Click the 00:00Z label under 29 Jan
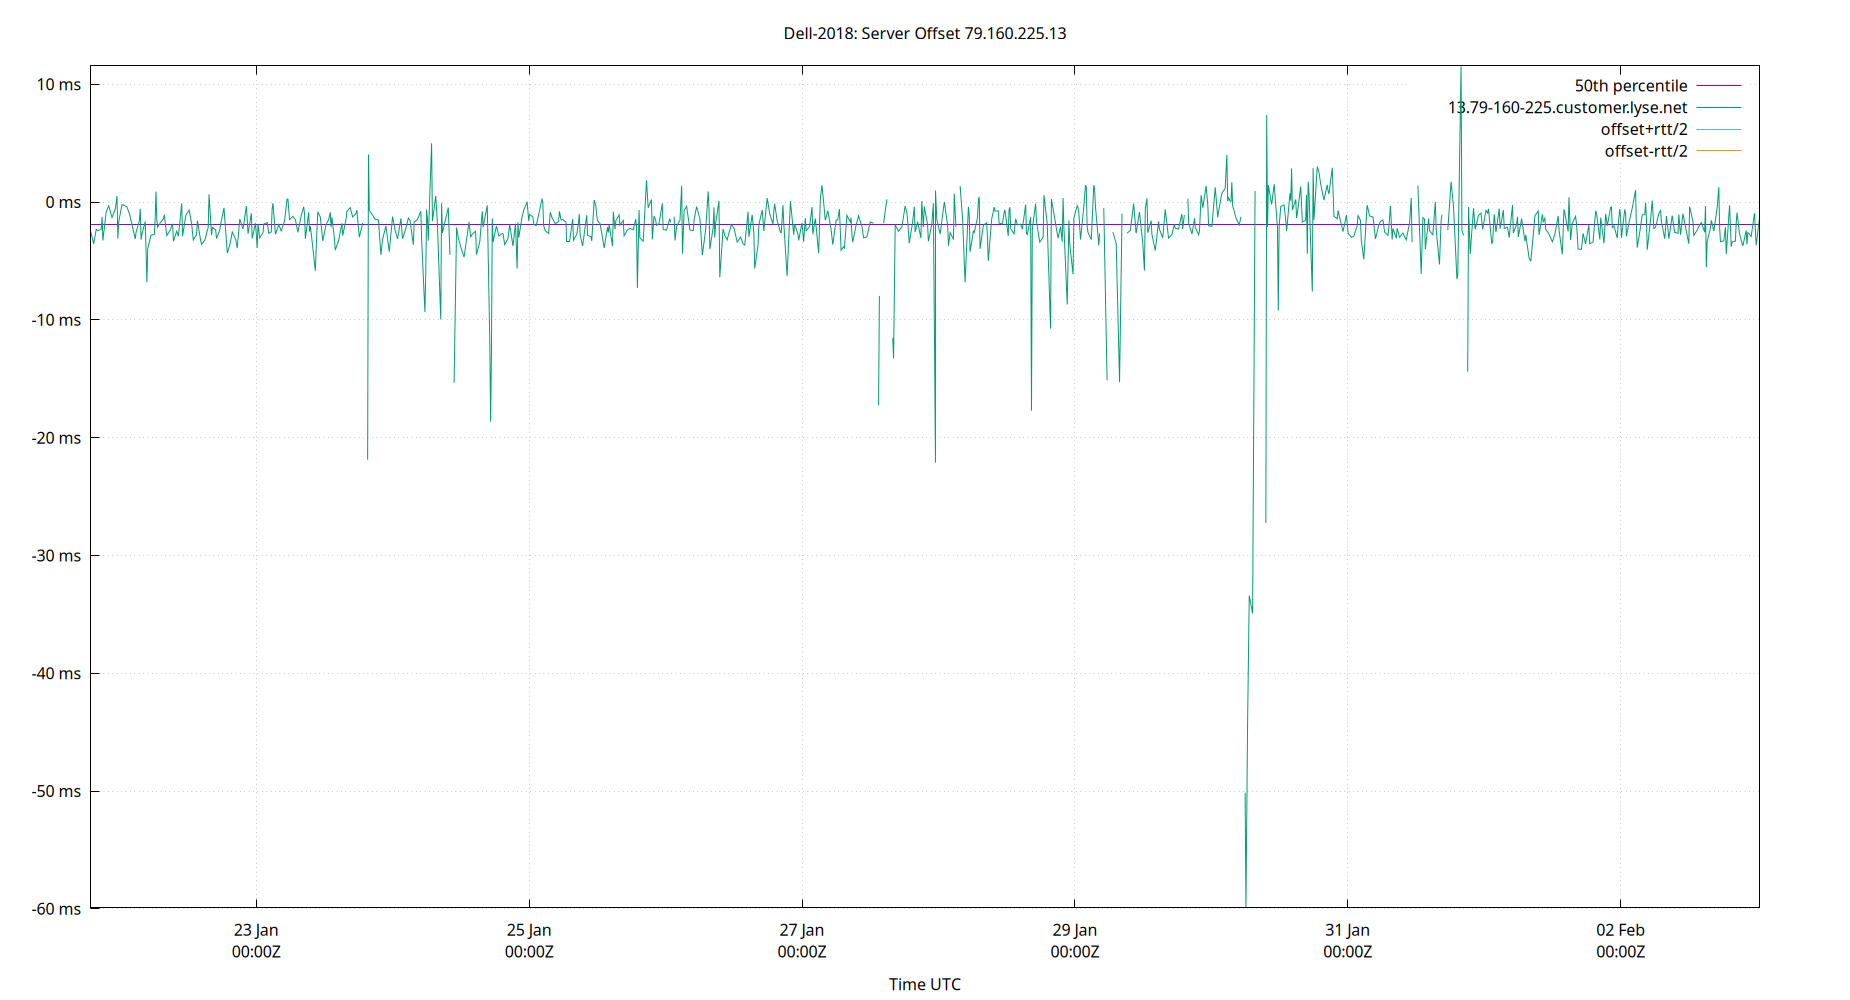This screenshot has height=1000, width=1850. [1074, 952]
